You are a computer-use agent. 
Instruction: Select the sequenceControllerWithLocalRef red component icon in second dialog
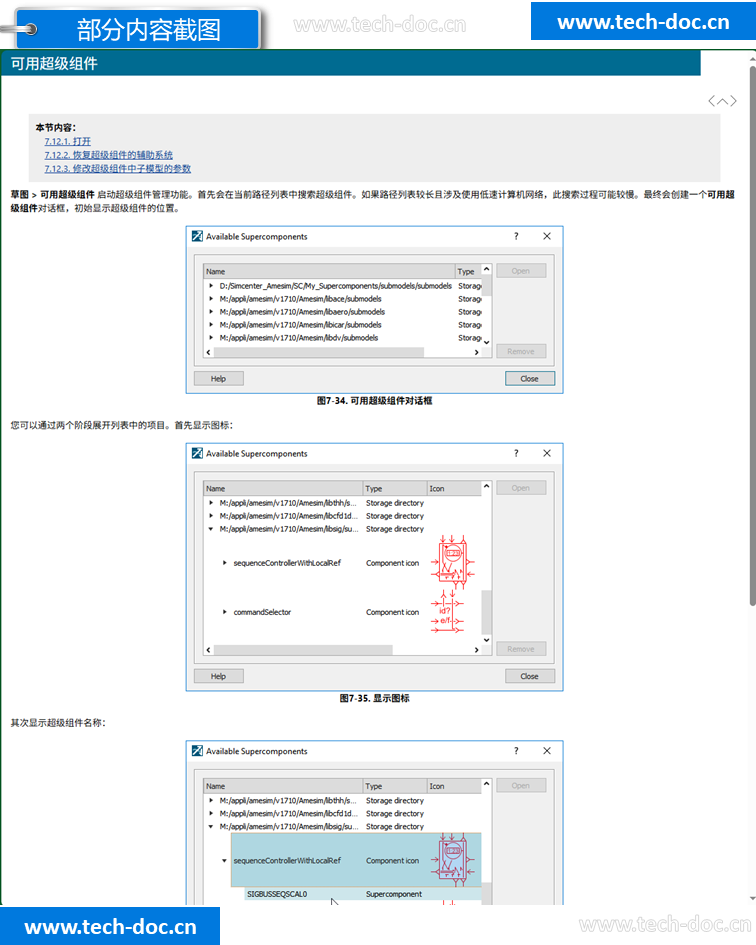(x=453, y=562)
